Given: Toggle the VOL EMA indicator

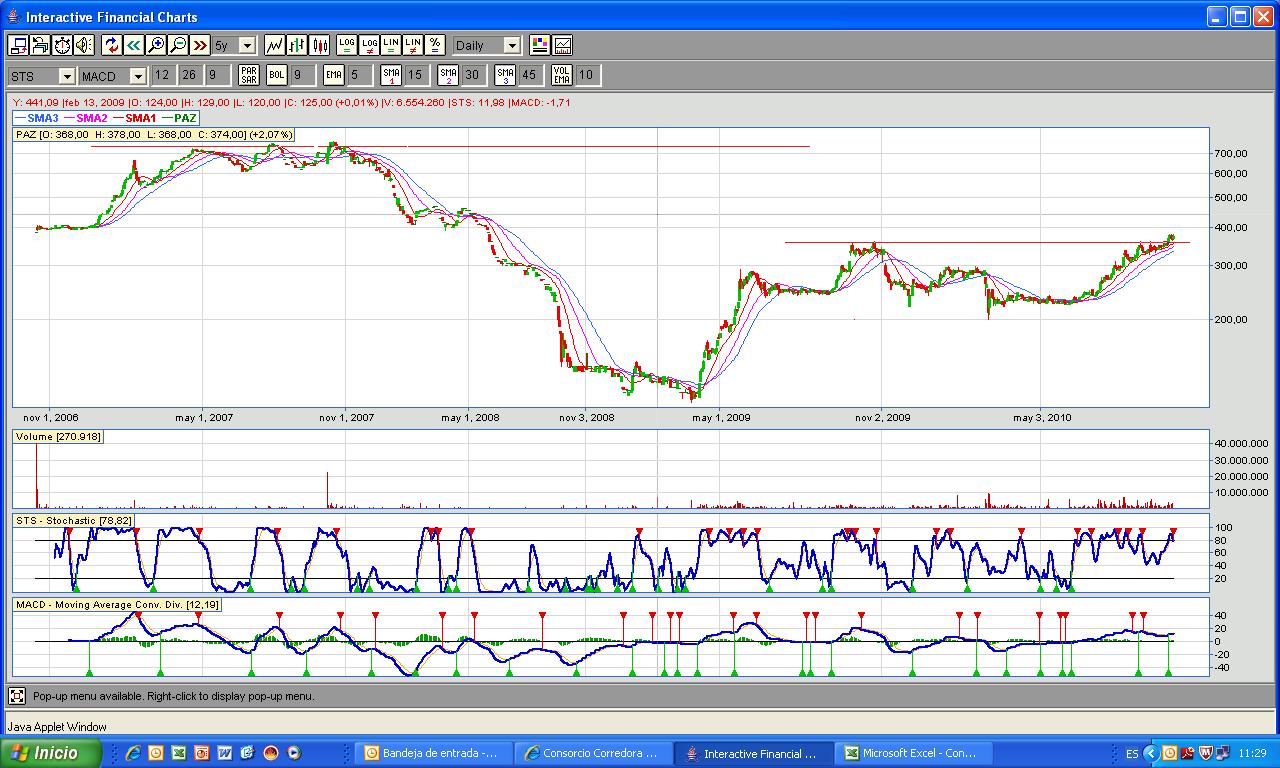Looking at the screenshot, I should [562, 75].
